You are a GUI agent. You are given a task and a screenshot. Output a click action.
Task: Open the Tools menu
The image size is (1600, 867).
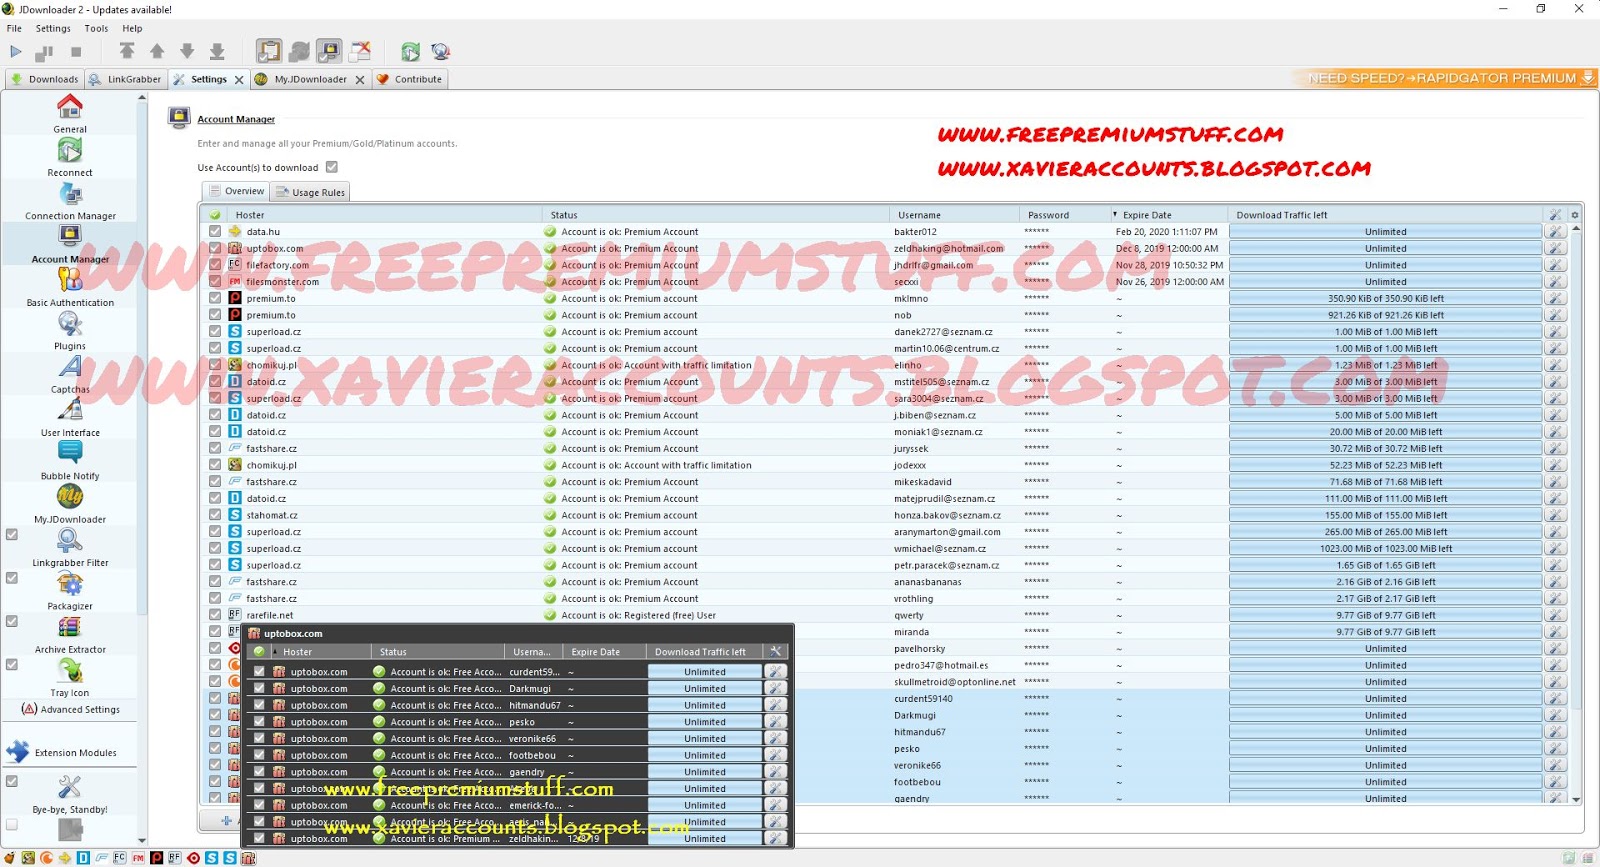pos(96,28)
